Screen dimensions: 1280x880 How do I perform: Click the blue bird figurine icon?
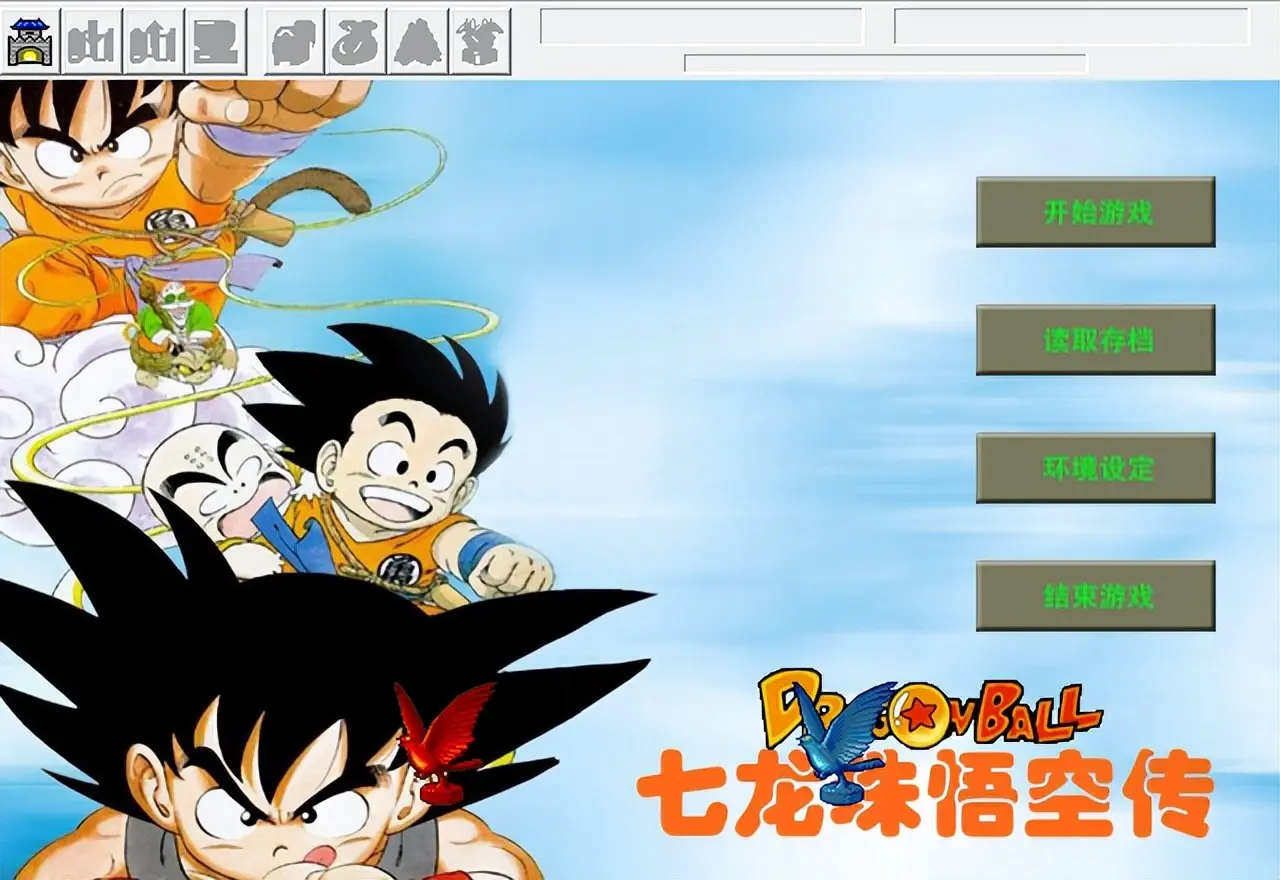click(x=845, y=742)
